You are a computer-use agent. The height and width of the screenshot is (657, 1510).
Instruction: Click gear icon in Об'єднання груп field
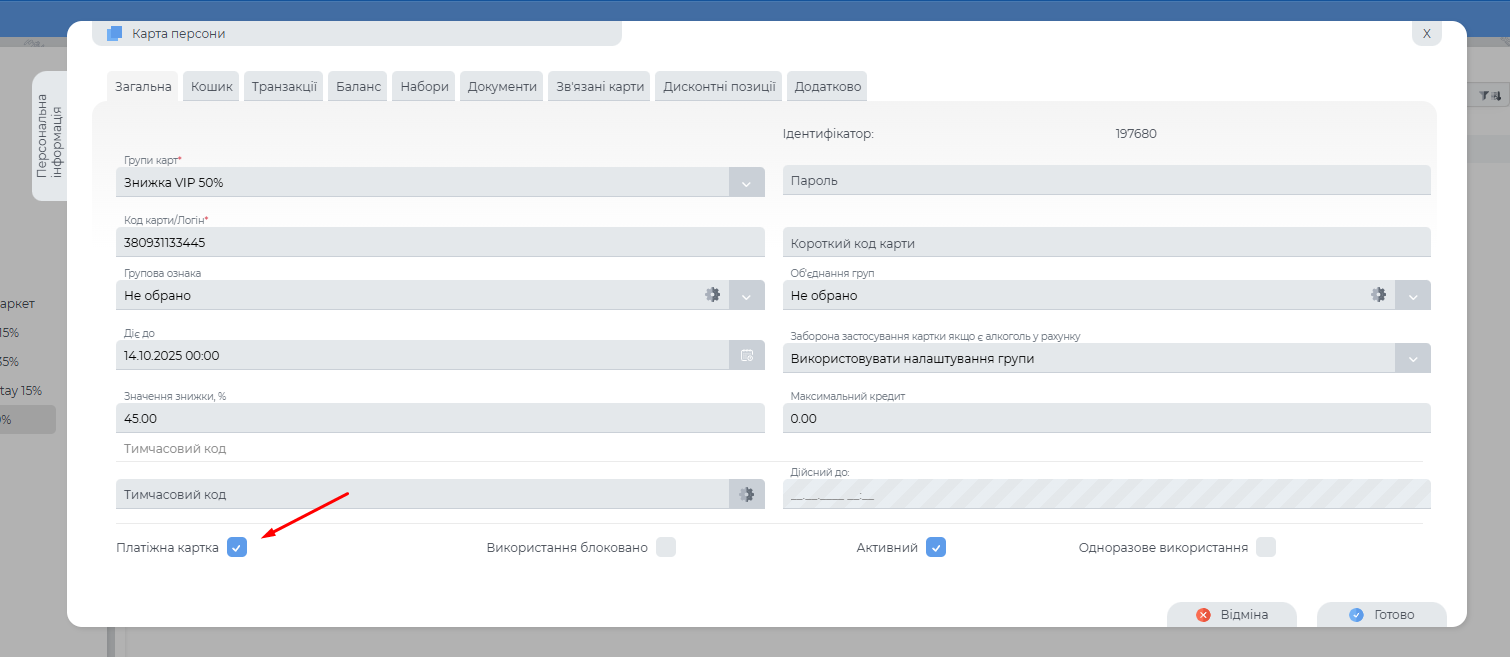[1378, 295]
